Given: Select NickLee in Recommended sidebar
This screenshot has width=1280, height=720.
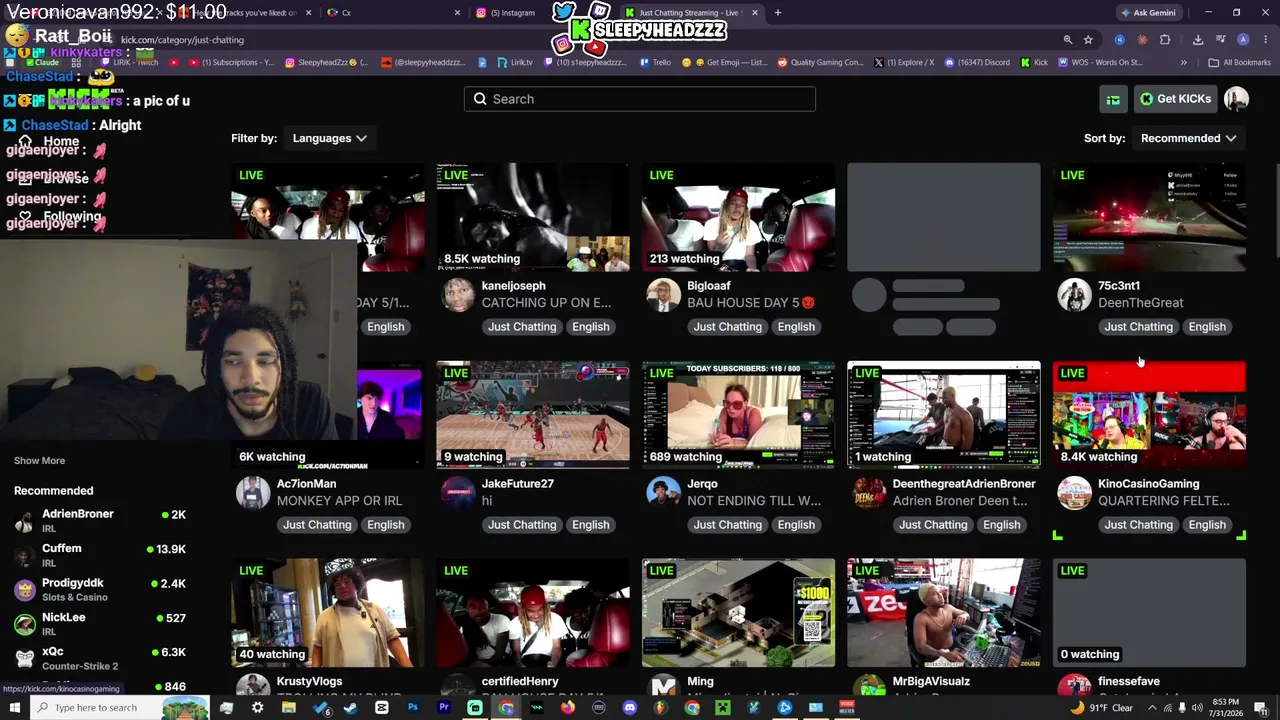Looking at the screenshot, I should [100, 625].
